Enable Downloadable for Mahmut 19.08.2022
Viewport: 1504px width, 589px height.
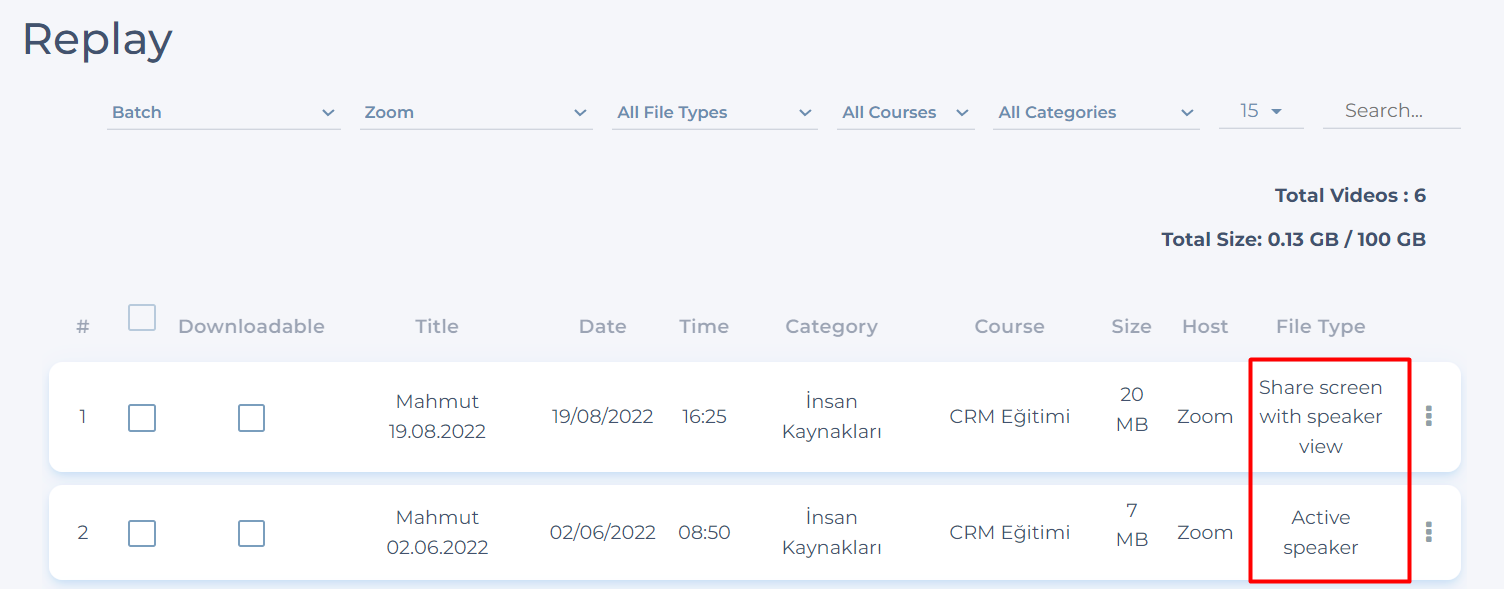pyautogui.click(x=251, y=417)
